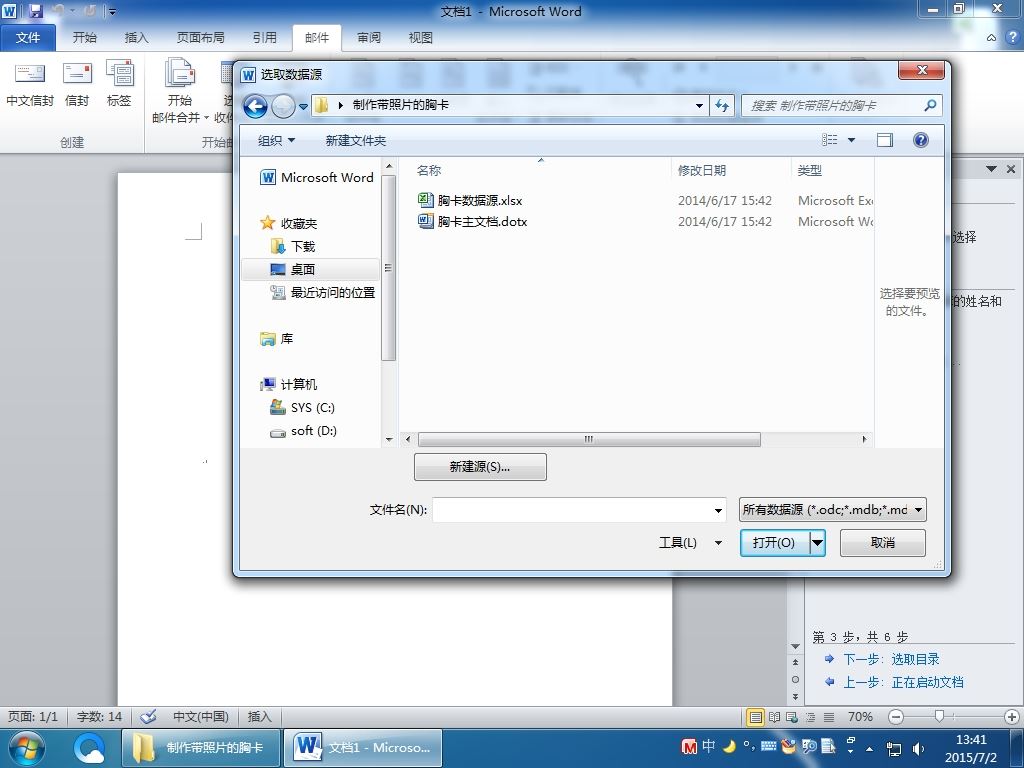Open the 所有数据源 file type dropdown

click(x=833, y=509)
